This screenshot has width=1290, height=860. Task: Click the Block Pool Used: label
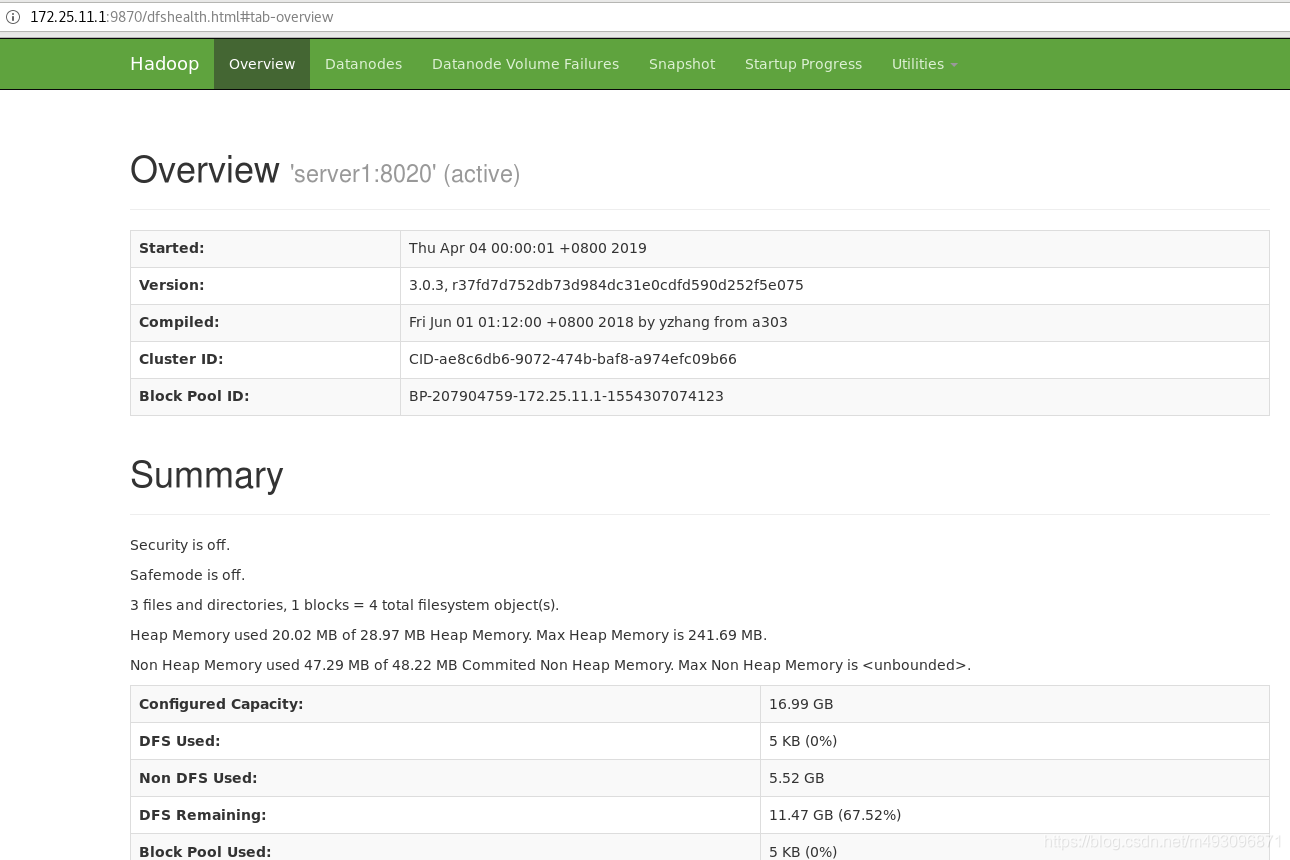pos(205,851)
